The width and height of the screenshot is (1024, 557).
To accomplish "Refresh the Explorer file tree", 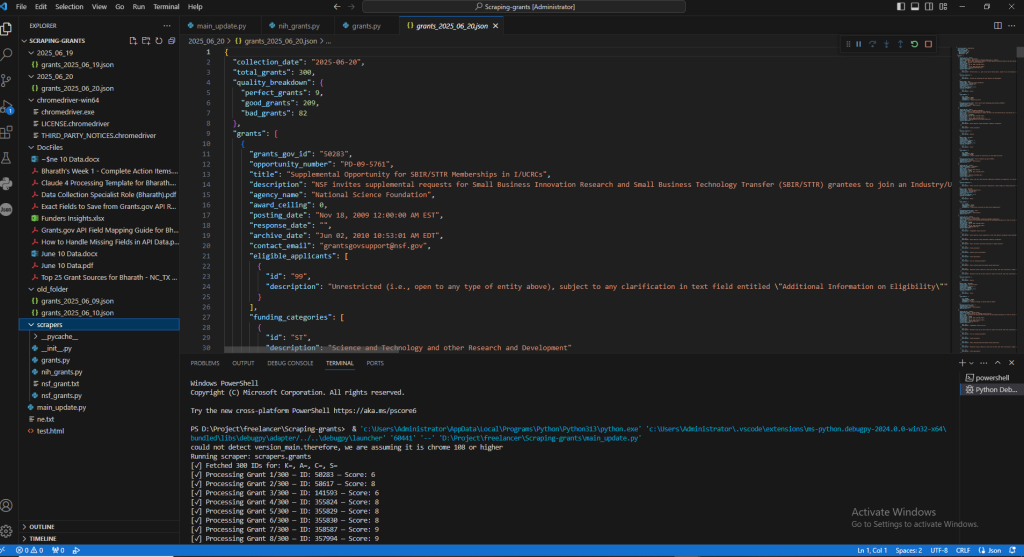I will (161, 41).
